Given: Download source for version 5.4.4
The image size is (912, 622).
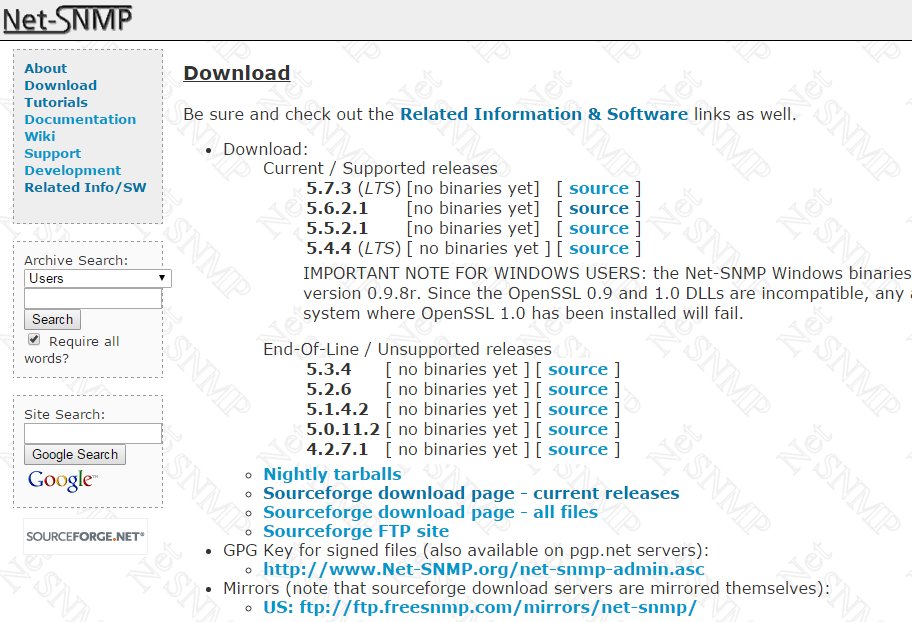Looking at the screenshot, I should coord(598,248).
